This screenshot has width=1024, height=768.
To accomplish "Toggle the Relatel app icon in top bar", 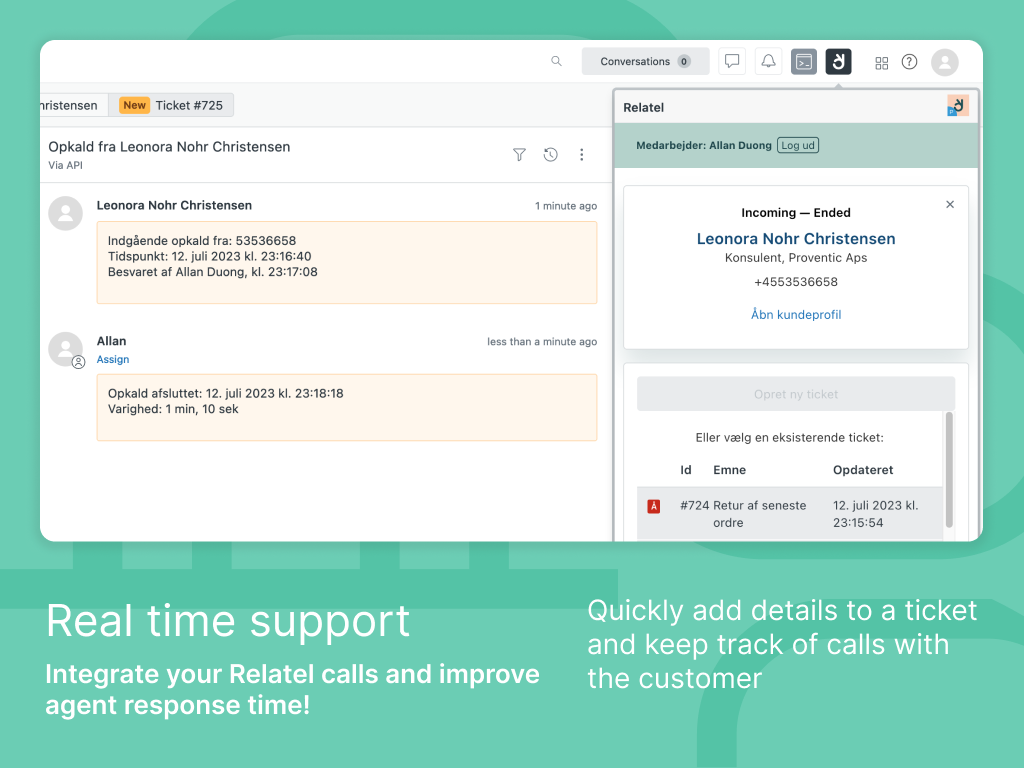I will point(838,62).
